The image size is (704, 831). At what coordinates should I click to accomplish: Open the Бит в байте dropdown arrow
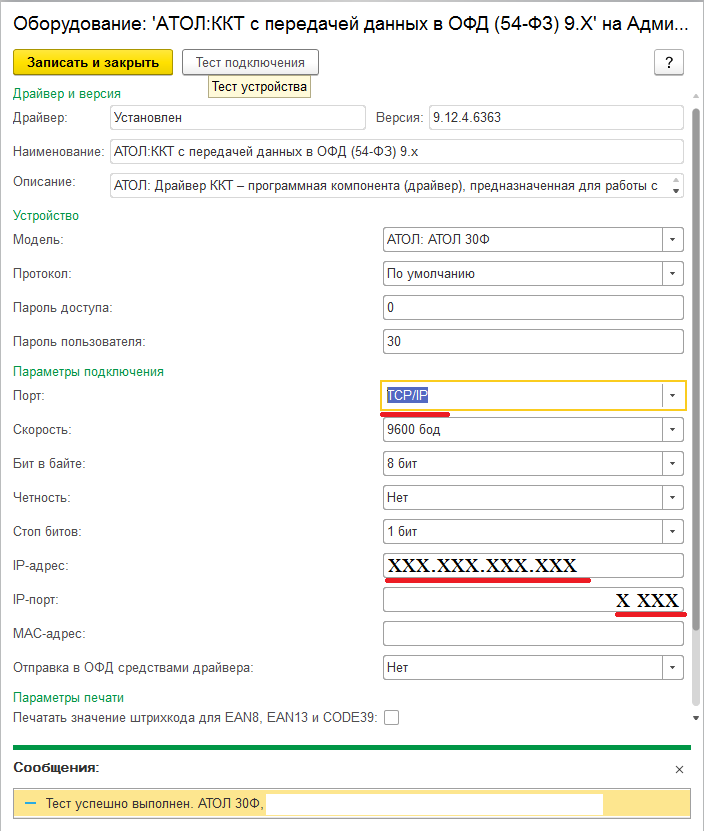[x=672, y=463]
